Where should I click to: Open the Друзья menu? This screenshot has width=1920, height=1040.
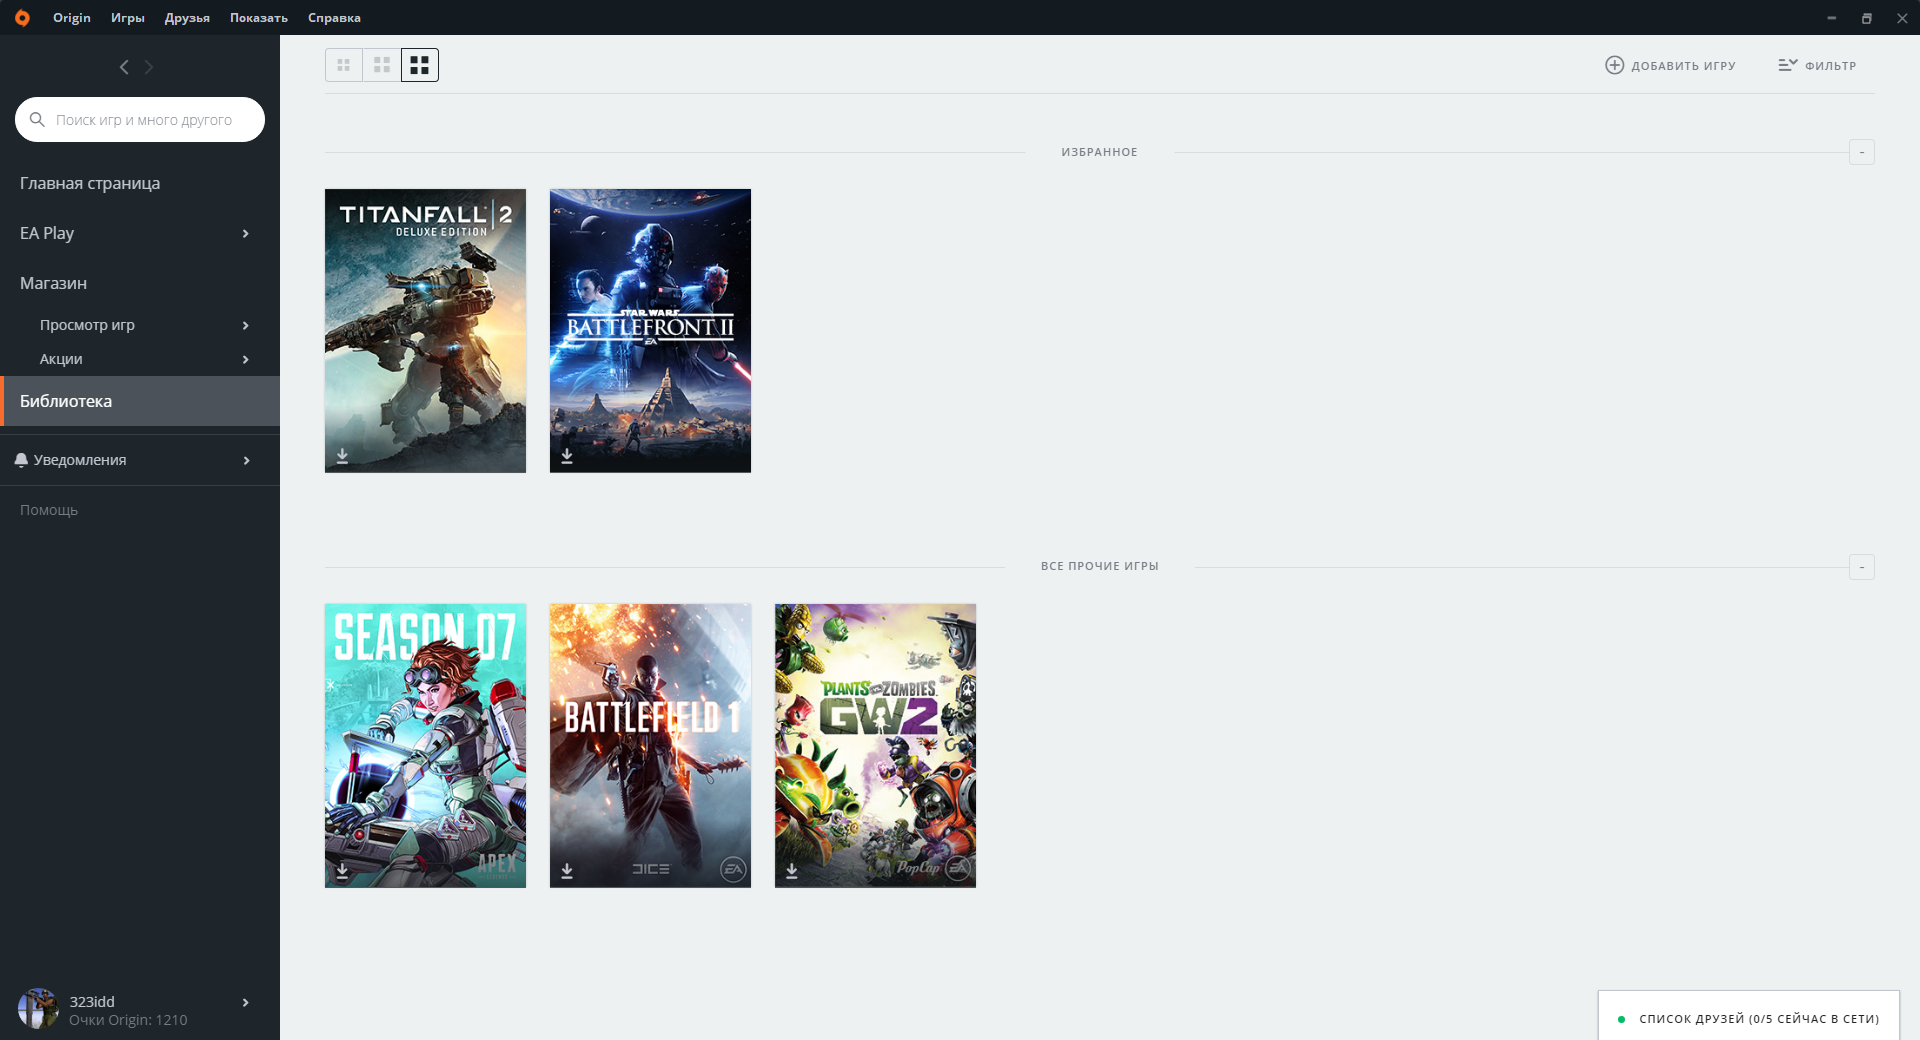[187, 18]
